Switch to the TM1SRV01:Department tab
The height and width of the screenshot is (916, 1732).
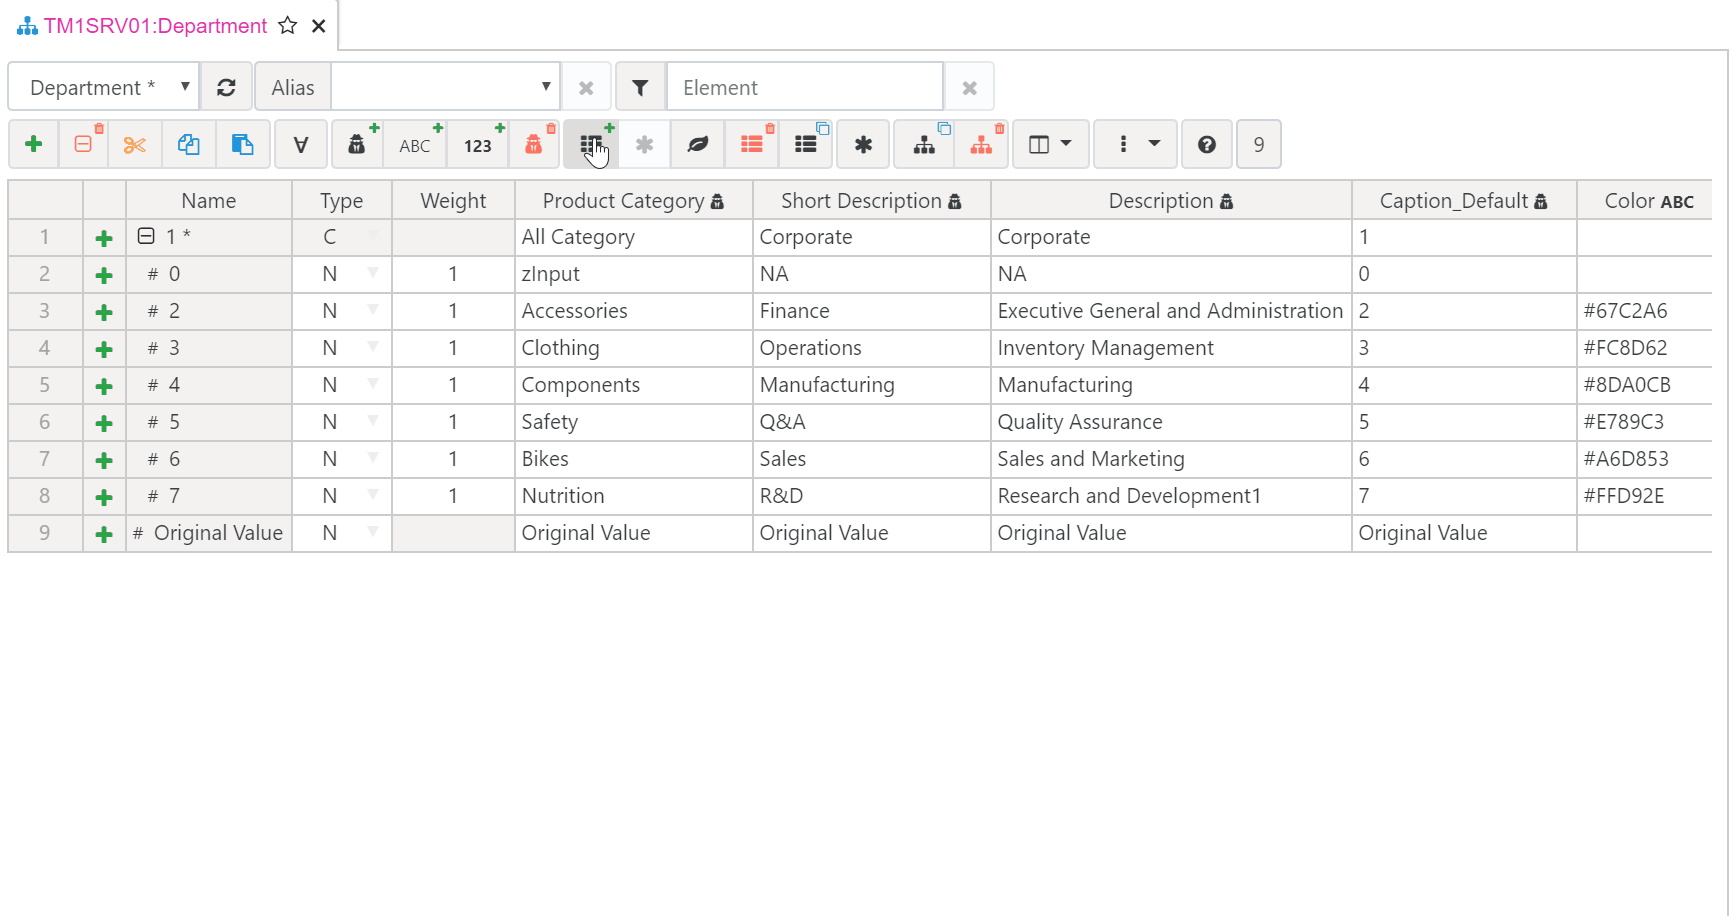150,26
